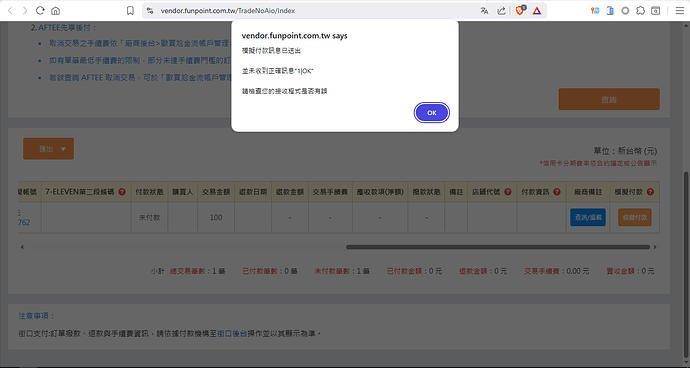
Task: Confirm the alert with OK button
Action: (432, 113)
